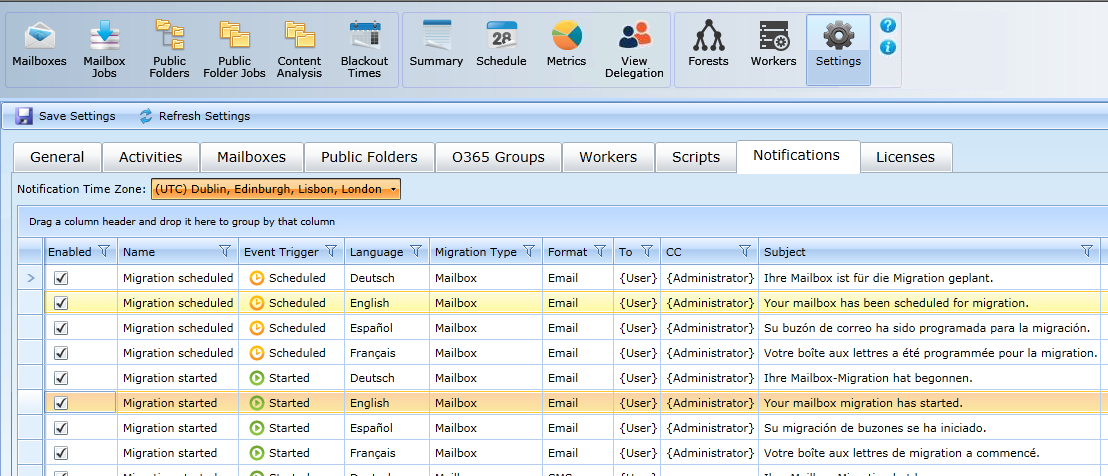Switch to the Licenses tab
Screen dimensions: 1108x476
click(x=905, y=157)
